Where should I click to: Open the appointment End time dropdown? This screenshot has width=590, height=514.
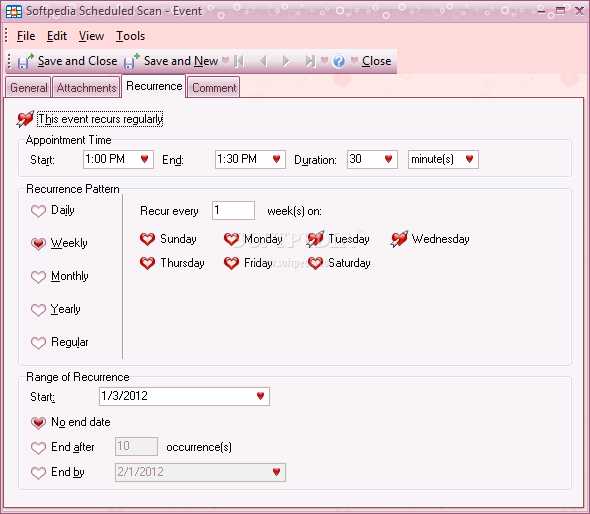pos(277,159)
